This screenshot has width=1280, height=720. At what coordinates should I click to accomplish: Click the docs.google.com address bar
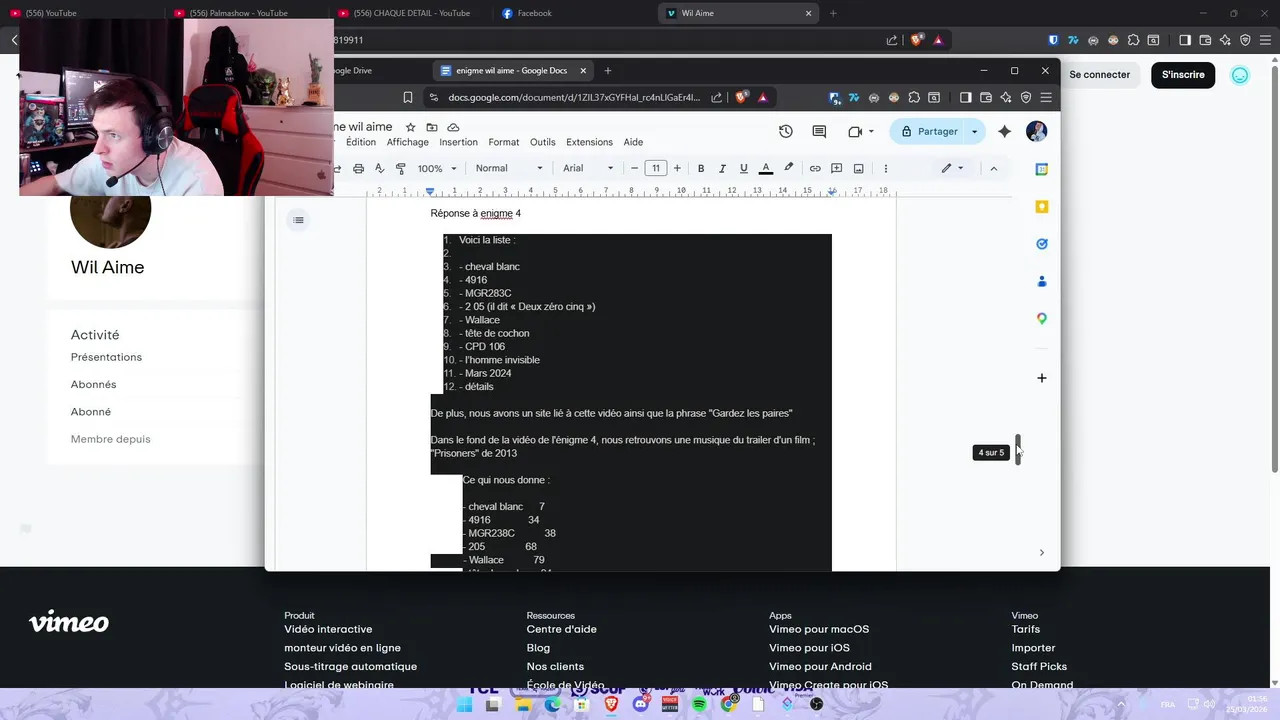pos(573,97)
